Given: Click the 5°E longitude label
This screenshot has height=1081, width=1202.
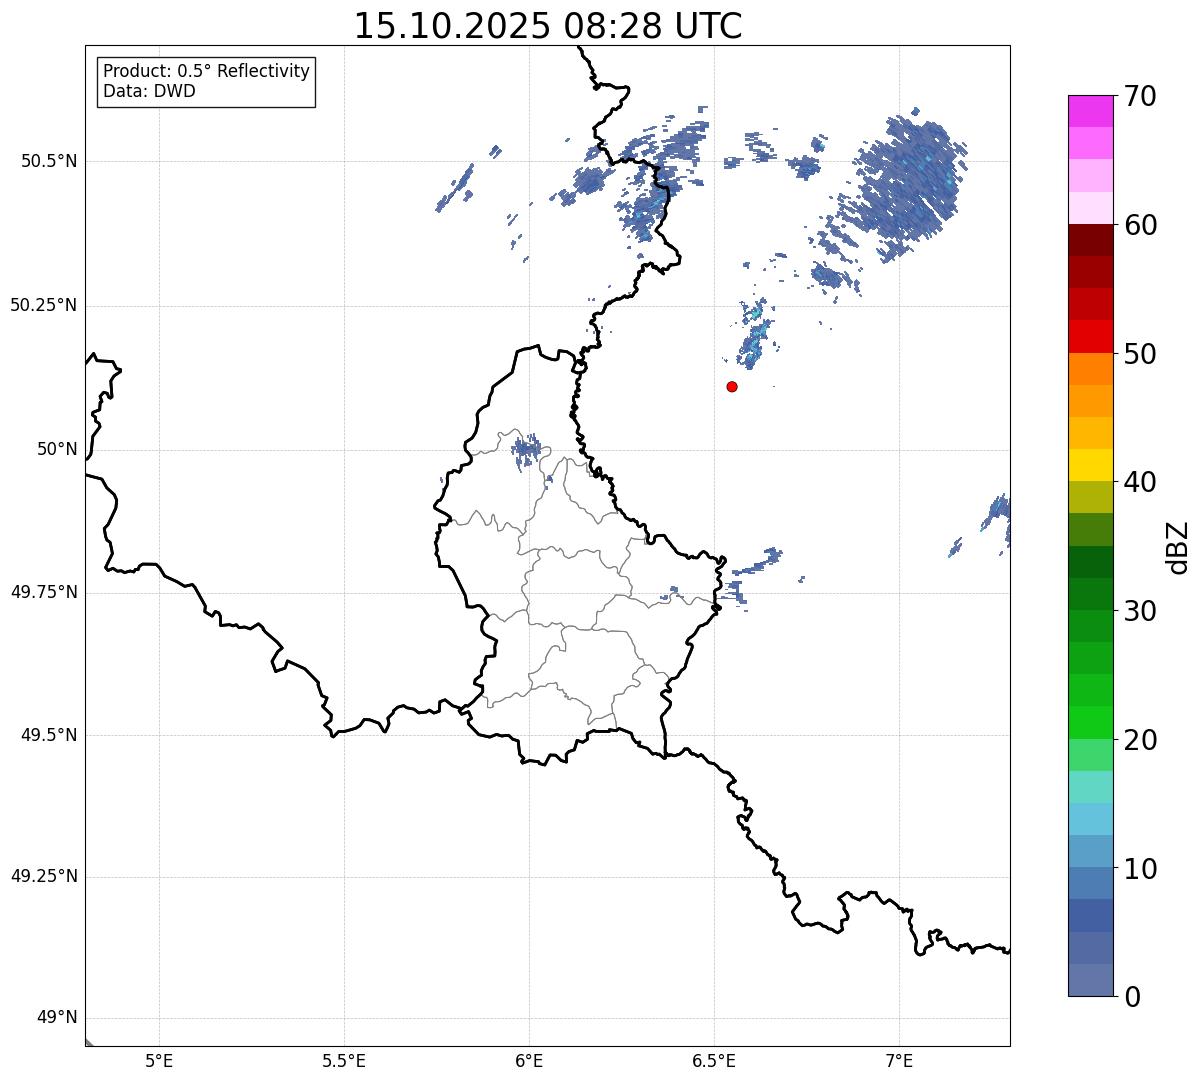Looking at the screenshot, I should (159, 1061).
